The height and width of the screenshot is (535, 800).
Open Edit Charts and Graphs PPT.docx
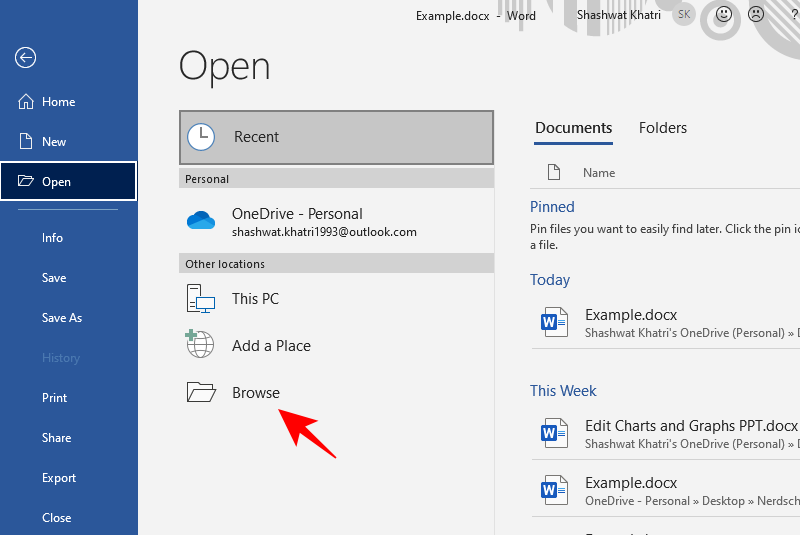pyautogui.click(x=666, y=434)
